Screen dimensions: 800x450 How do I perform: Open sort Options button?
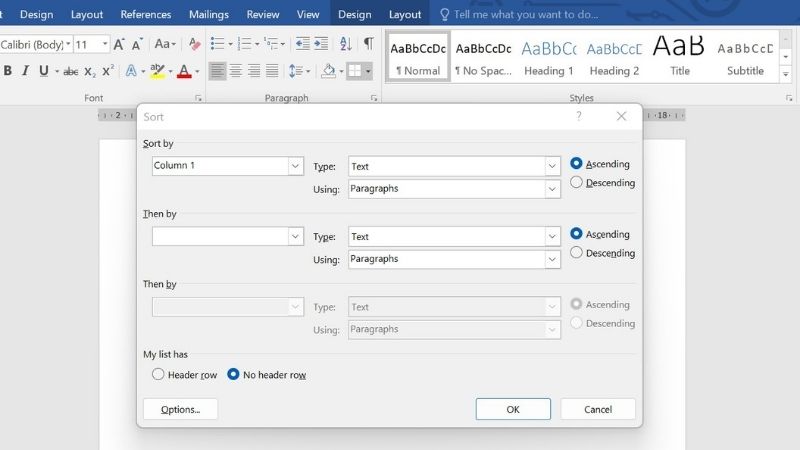181,409
